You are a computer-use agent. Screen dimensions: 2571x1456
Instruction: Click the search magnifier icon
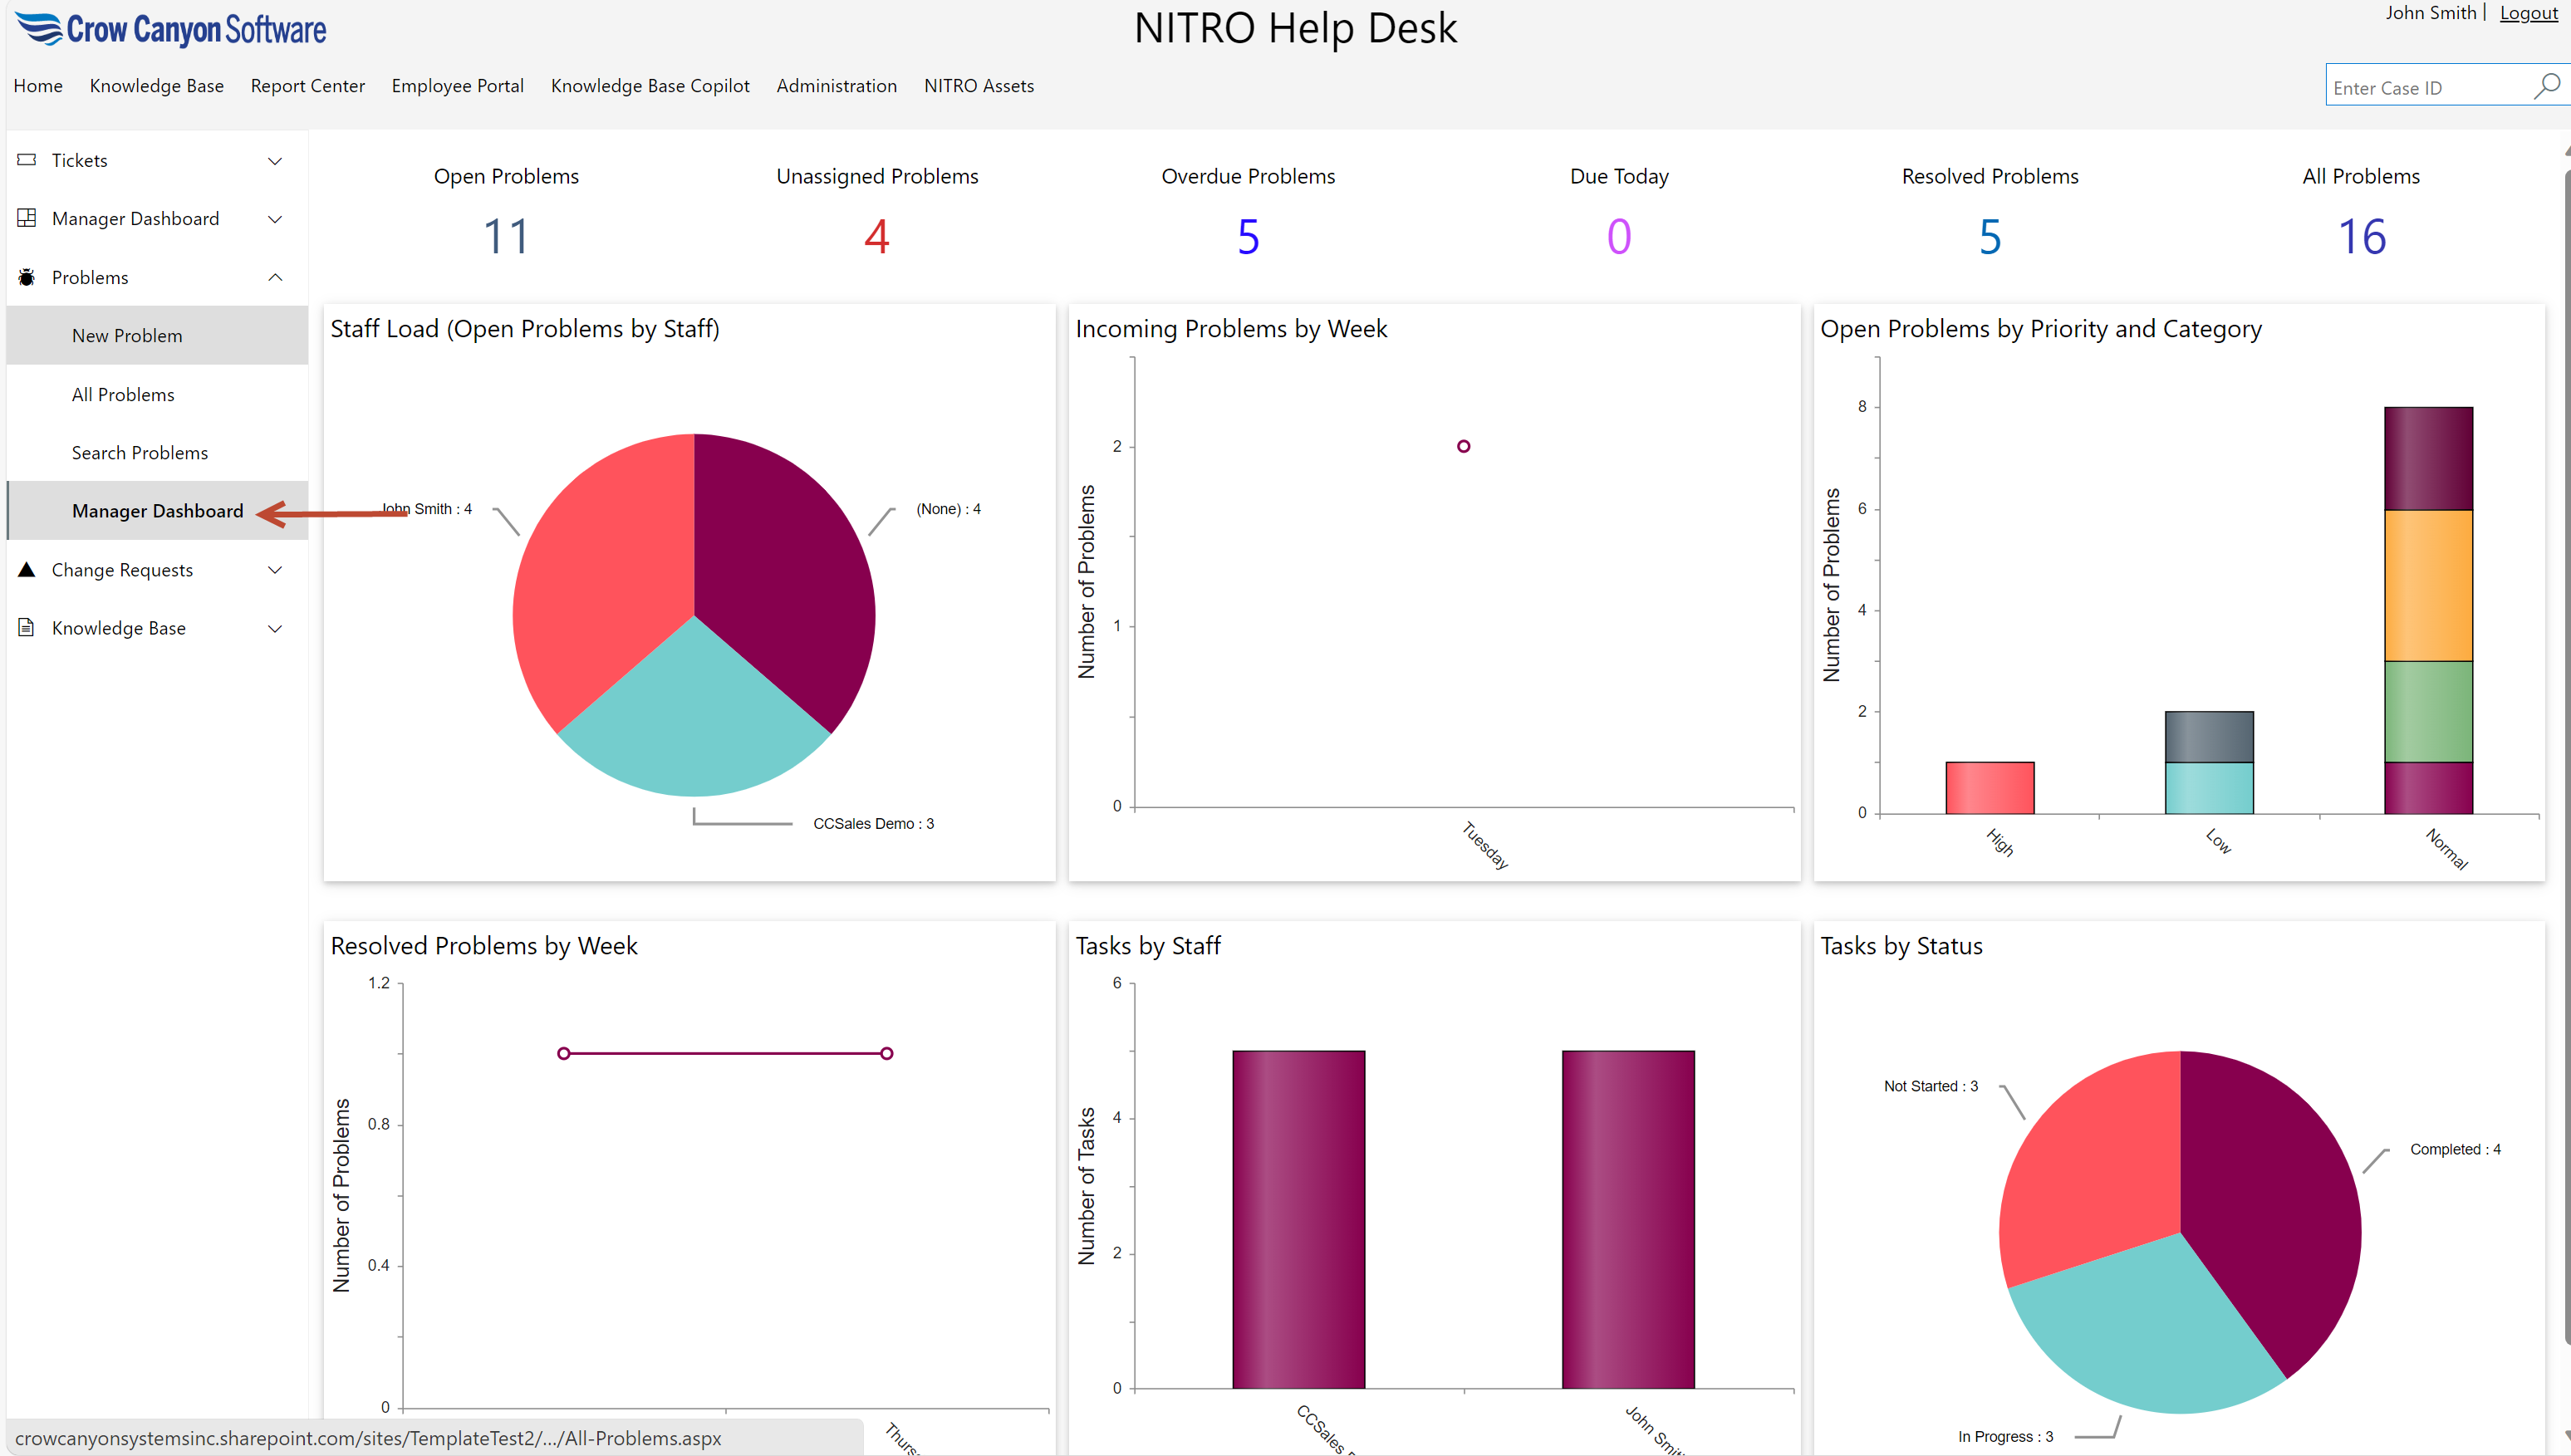(2546, 86)
